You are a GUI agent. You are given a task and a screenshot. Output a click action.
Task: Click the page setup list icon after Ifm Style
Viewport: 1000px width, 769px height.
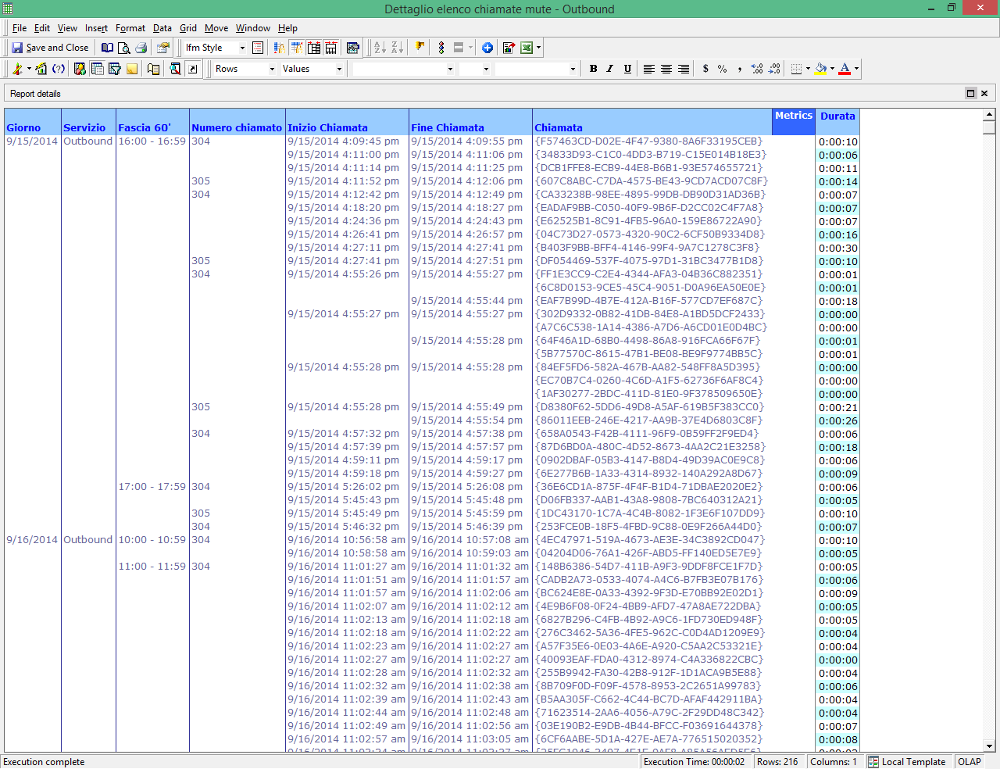(258, 48)
